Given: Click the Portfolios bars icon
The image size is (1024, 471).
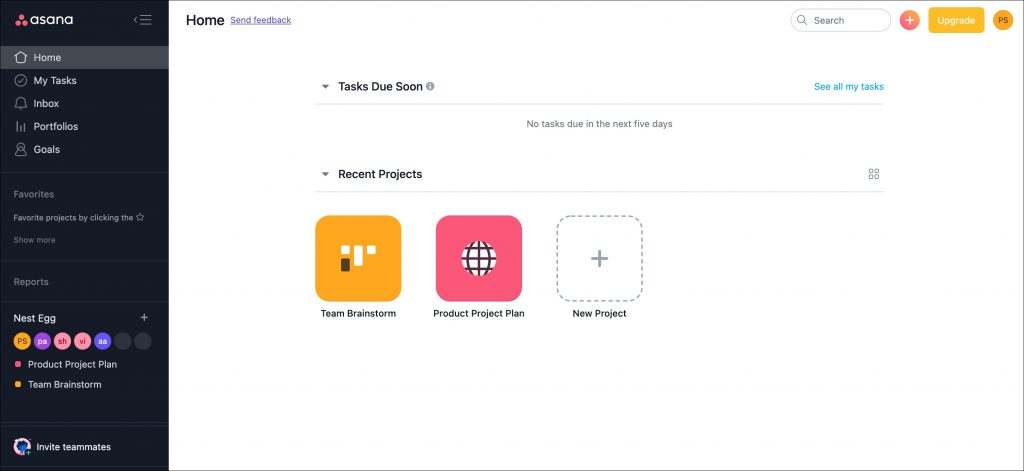Looking at the screenshot, I should pos(21,126).
